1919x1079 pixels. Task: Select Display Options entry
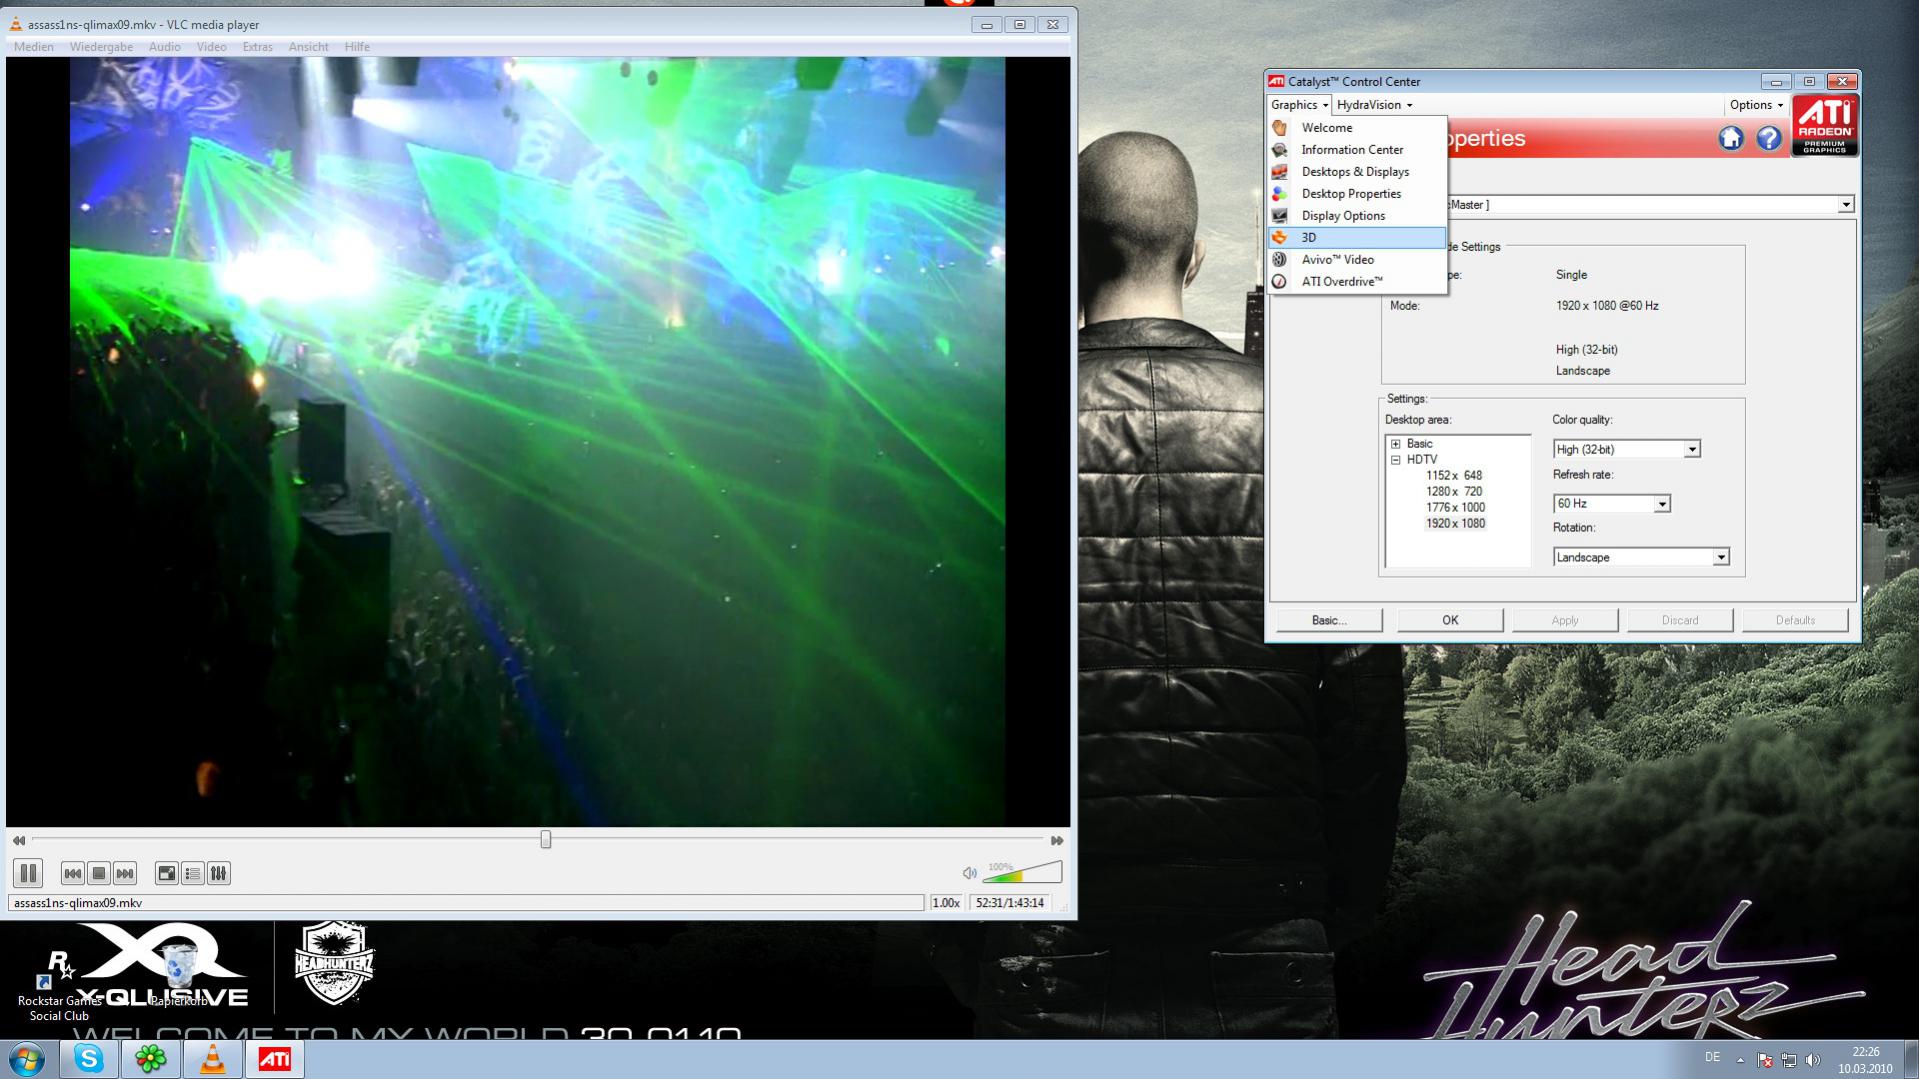pyautogui.click(x=1357, y=216)
